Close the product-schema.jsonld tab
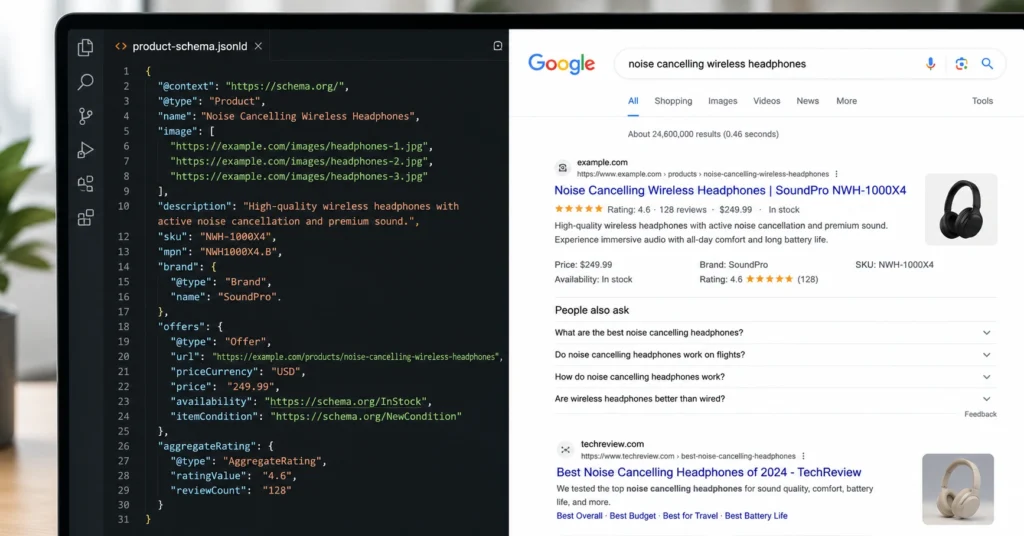 click(x=259, y=46)
